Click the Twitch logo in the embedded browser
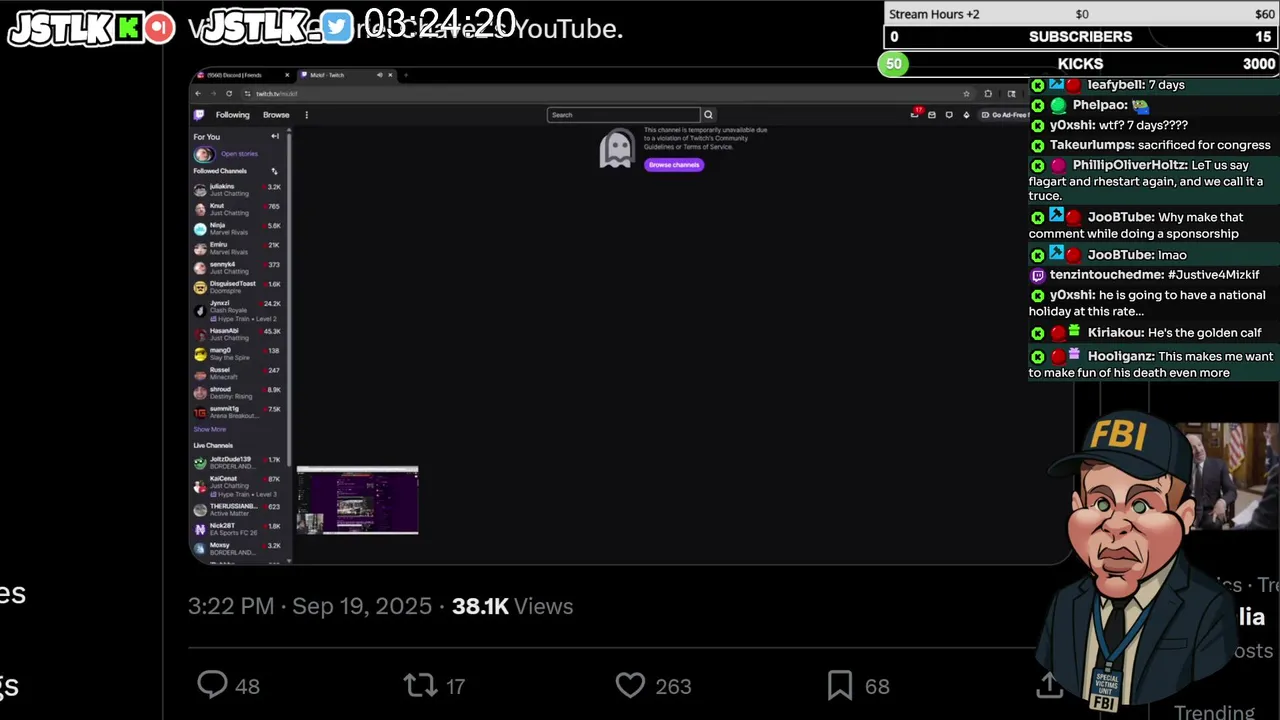The height and width of the screenshot is (720, 1280). pos(199,115)
